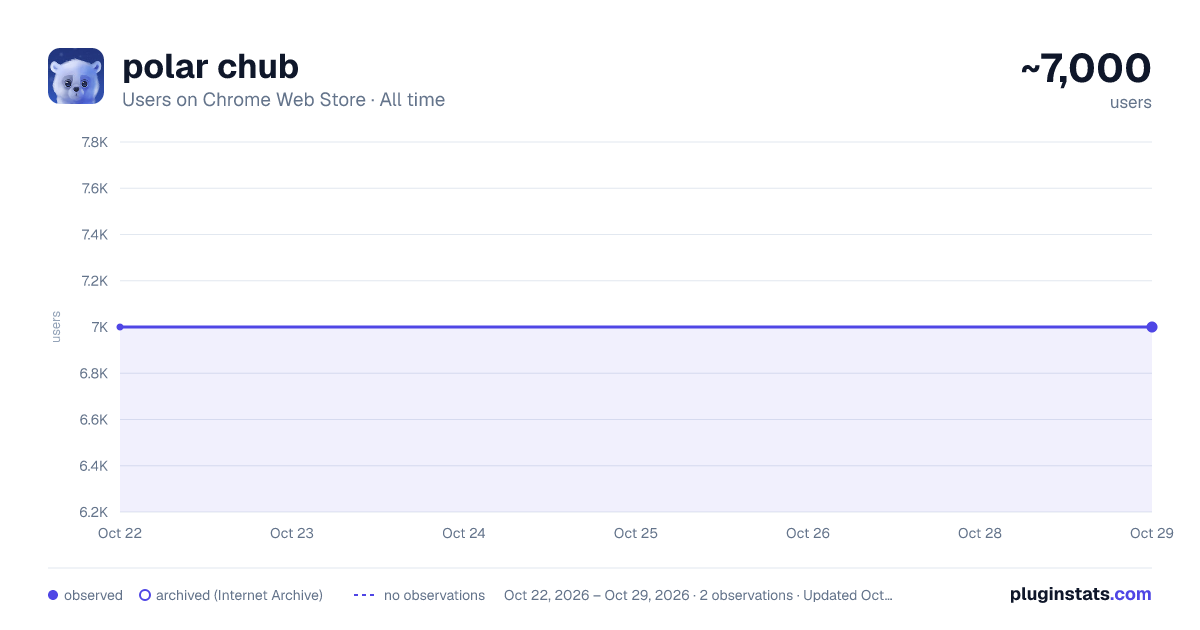Click the polar chub bear icon

click(x=76, y=76)
